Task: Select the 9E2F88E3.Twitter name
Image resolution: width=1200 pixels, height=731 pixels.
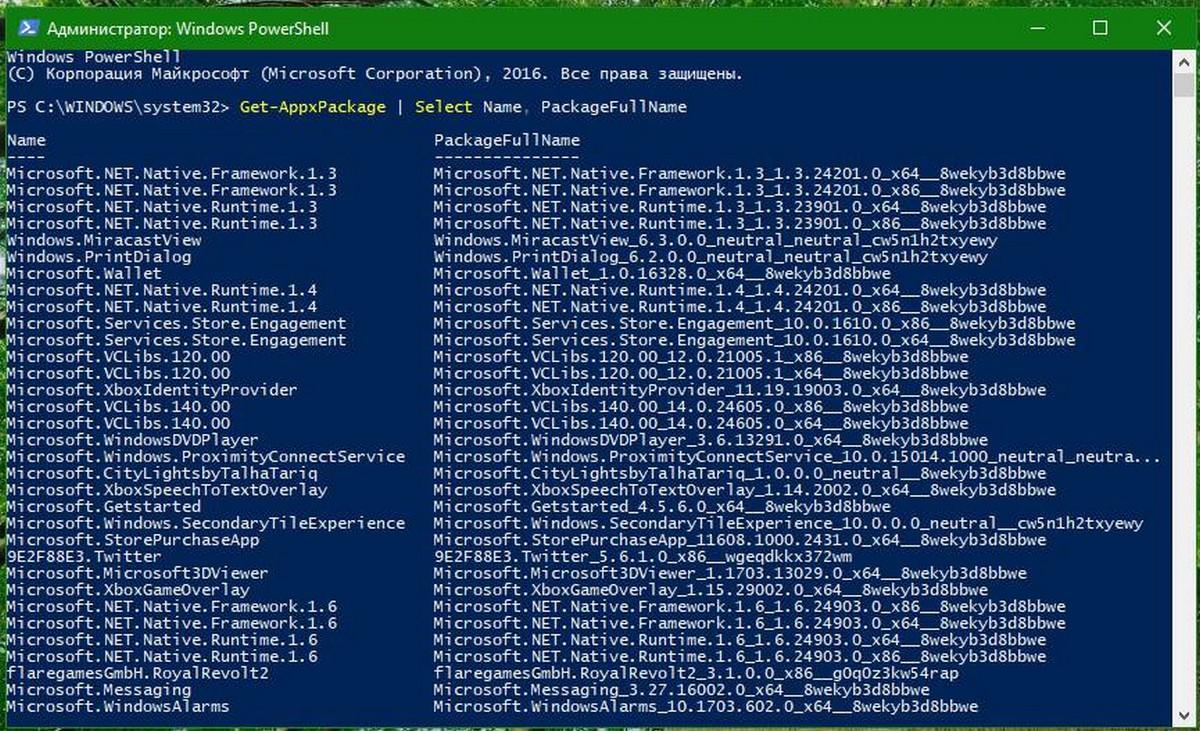Action: 84,557
